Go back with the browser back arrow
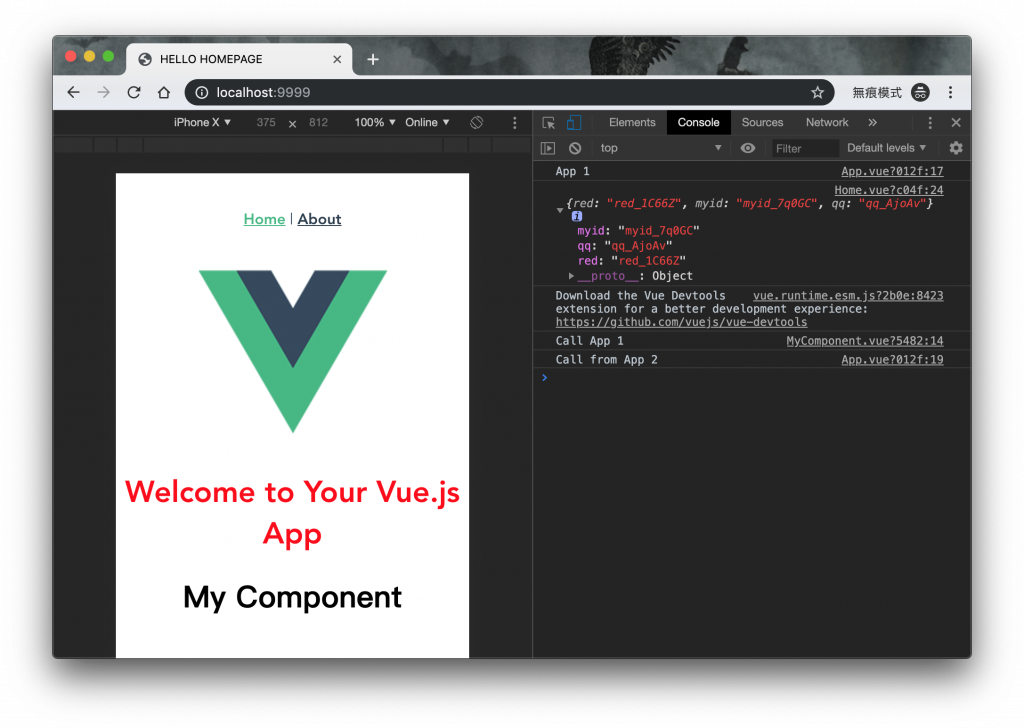 tap(73, 93)
